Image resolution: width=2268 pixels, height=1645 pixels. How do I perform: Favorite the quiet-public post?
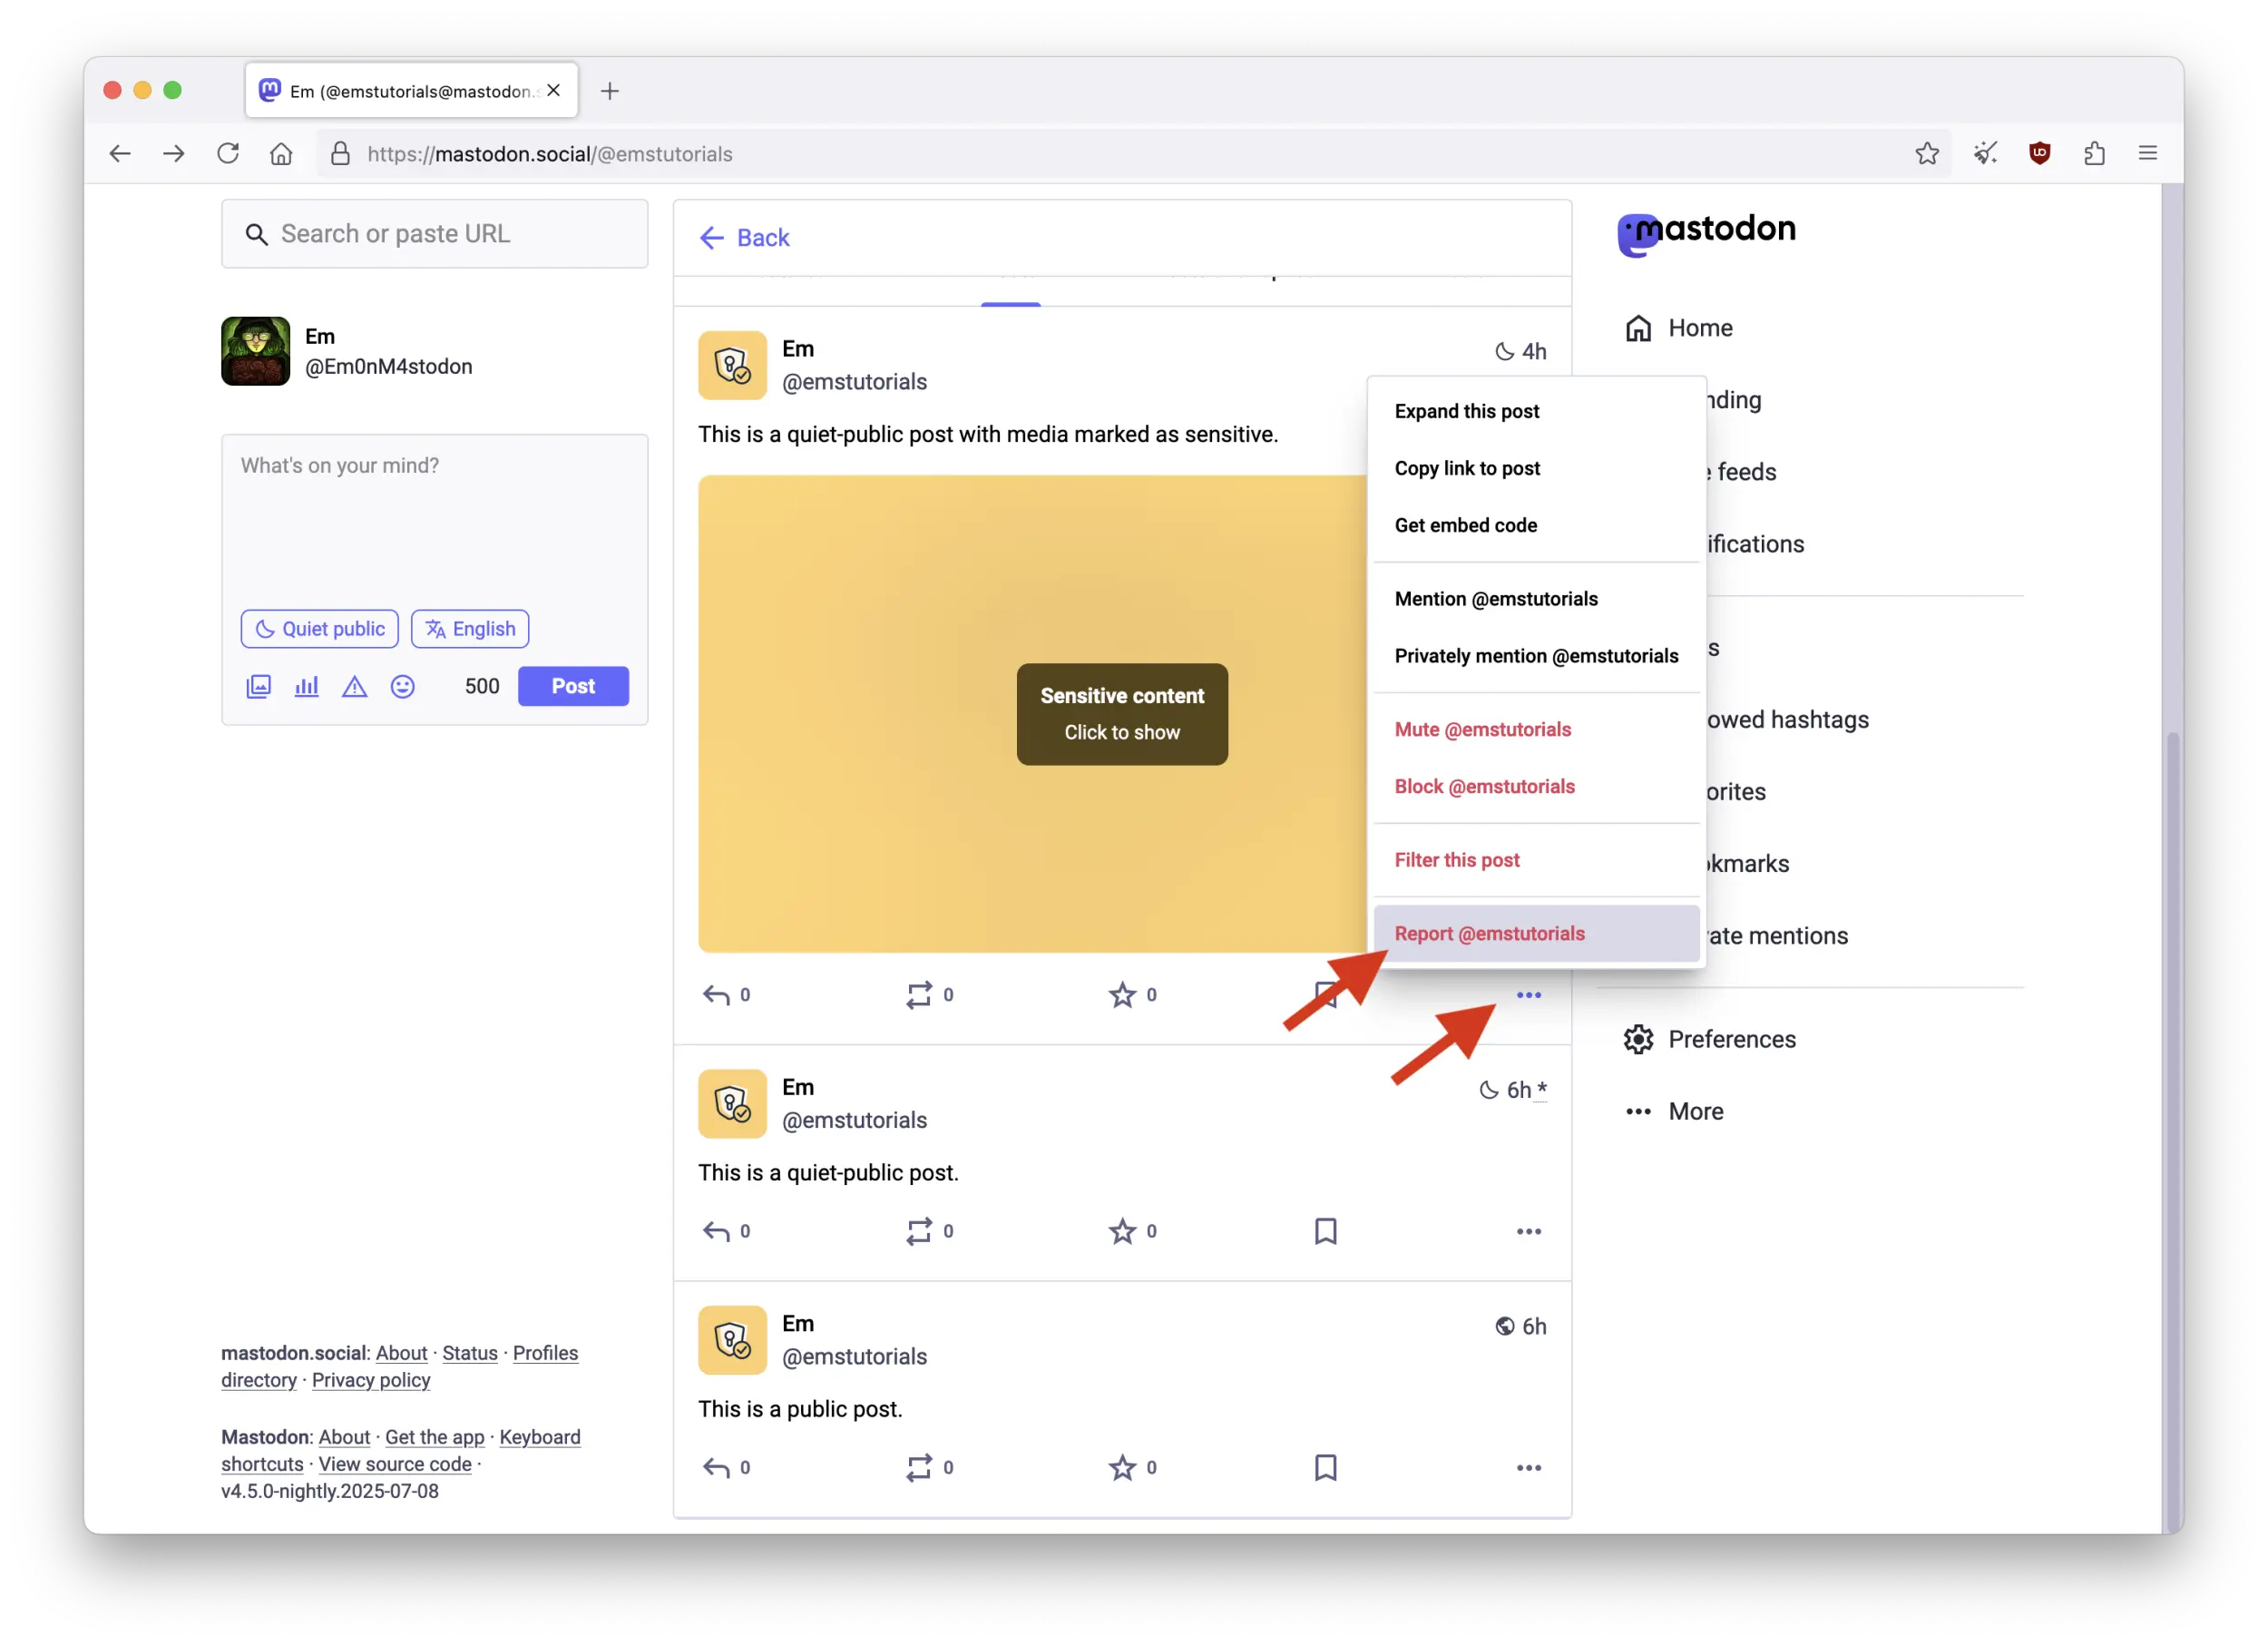coord(1123,1231)
